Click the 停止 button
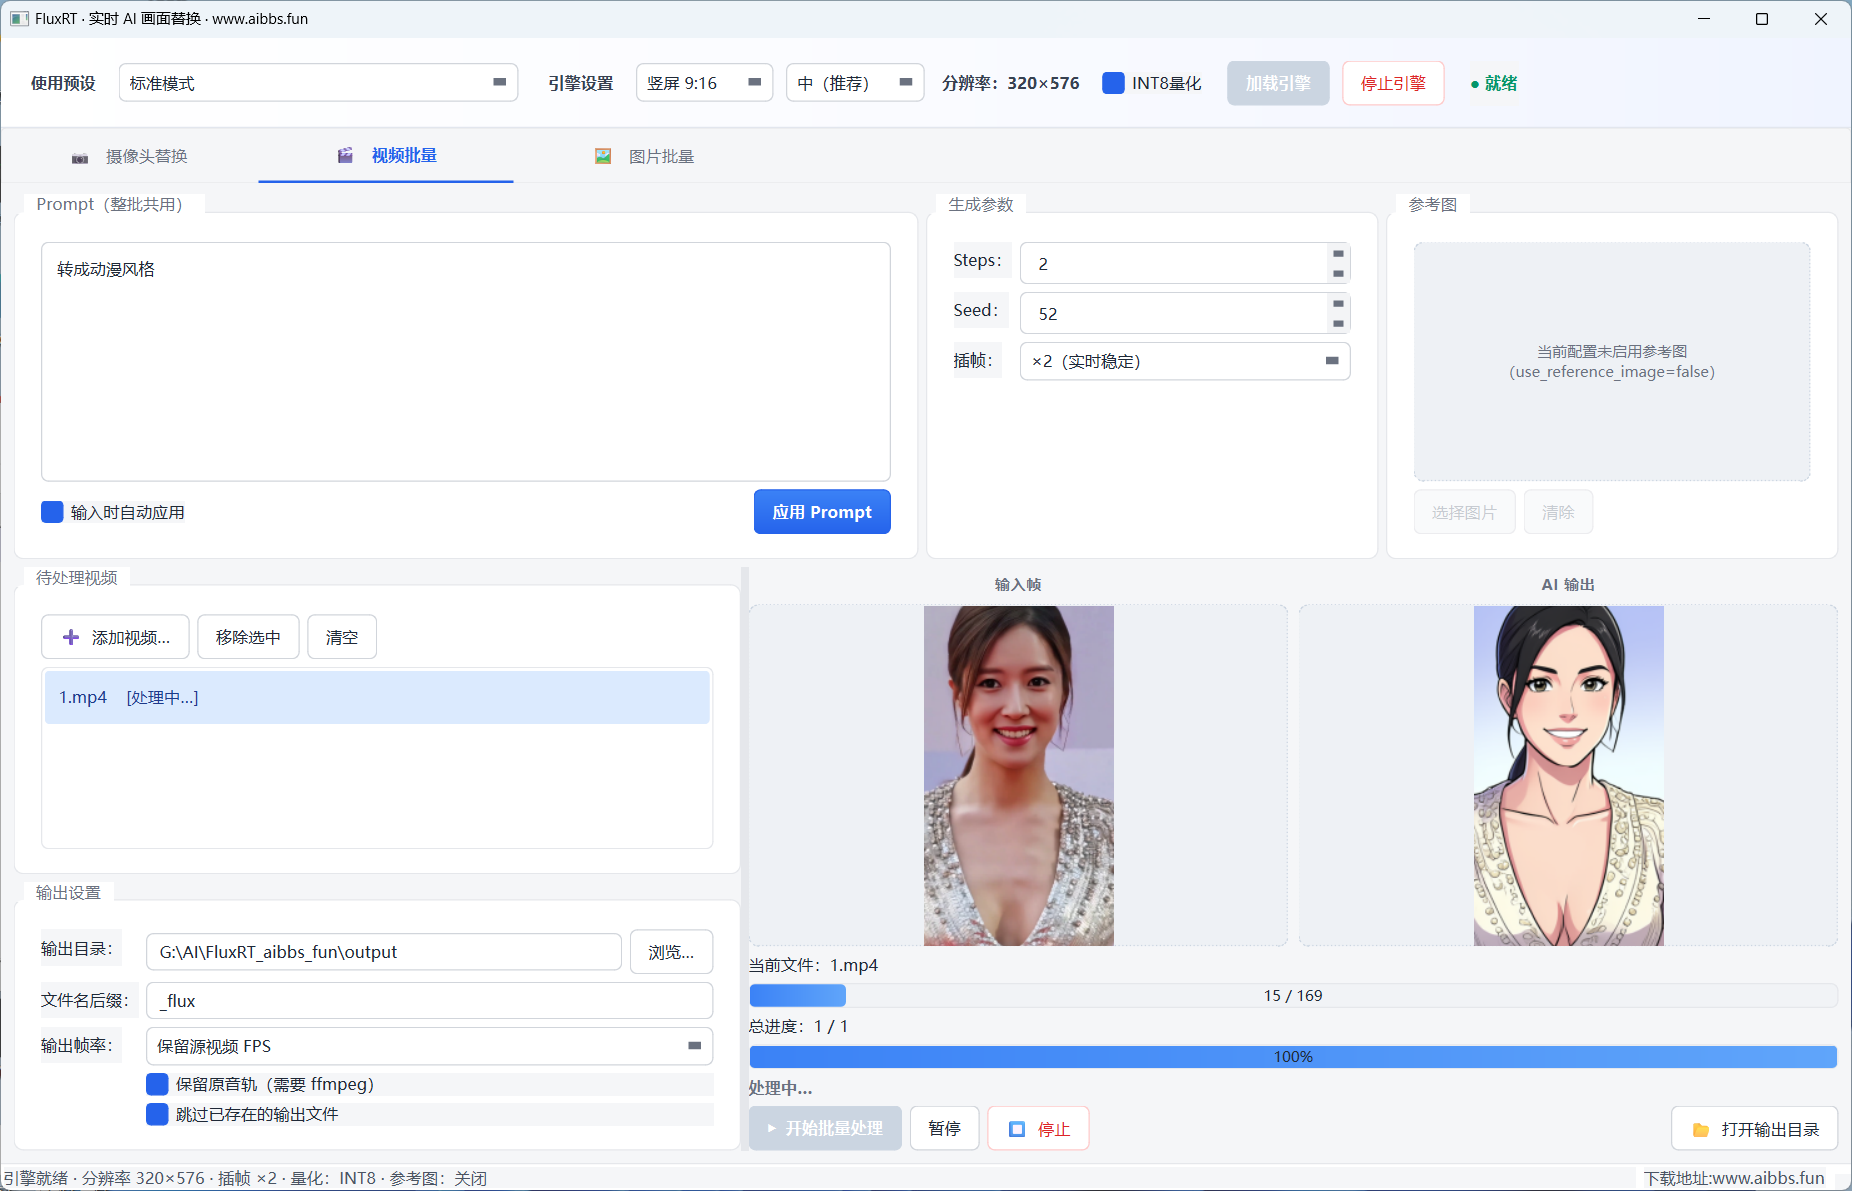Image resolution: width=1852 pixels, height=1191 pixels. coord(1038,1128)
